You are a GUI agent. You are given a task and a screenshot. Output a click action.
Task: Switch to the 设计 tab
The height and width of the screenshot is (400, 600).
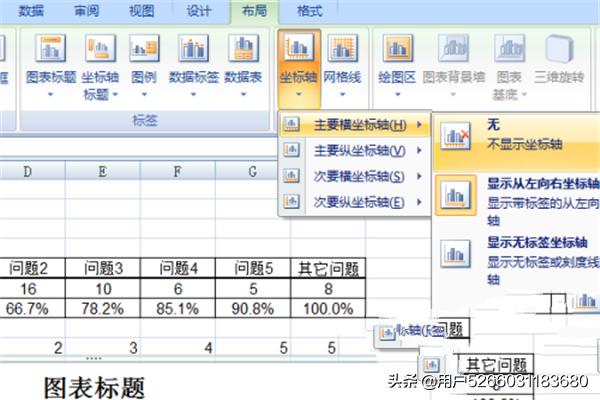(x=200, y=10)
